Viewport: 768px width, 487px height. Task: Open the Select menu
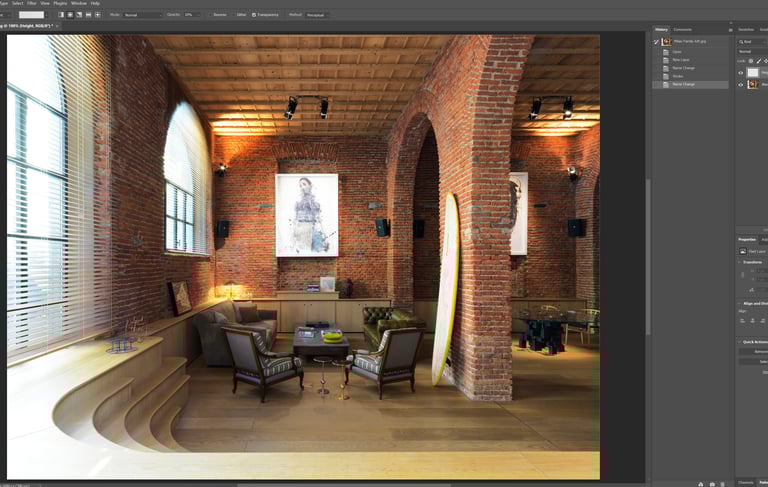[x=18, y=3]
